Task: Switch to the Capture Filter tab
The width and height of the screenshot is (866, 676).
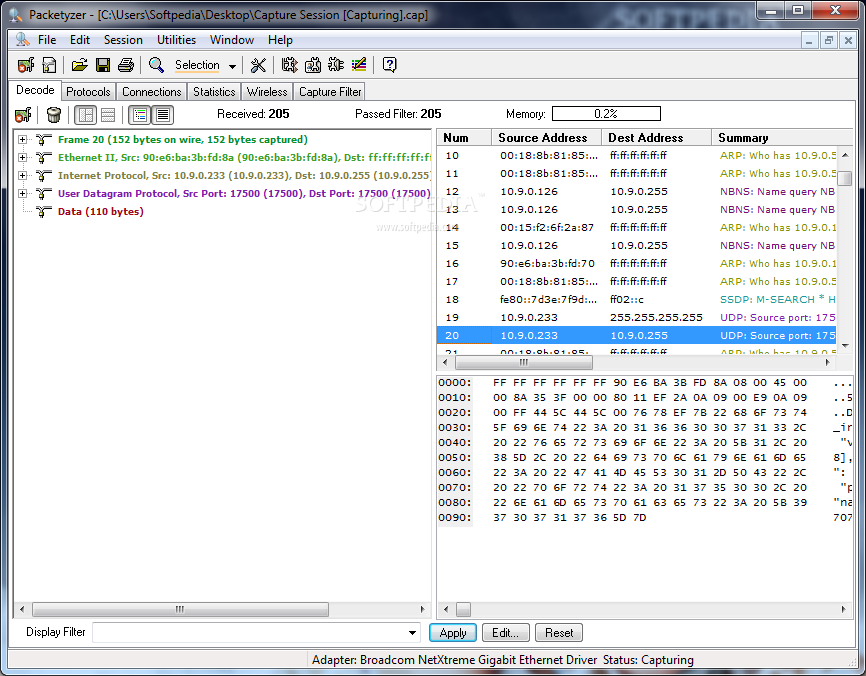Action: pyautogui.click(x=330, y=92)
